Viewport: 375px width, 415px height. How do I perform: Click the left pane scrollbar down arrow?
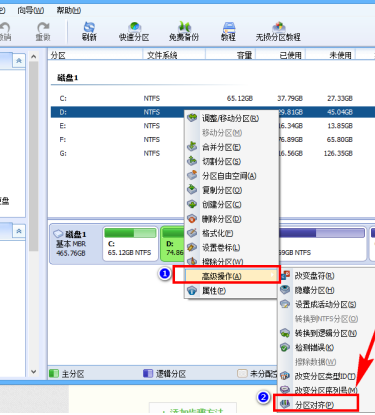click(x=34, y=372)
